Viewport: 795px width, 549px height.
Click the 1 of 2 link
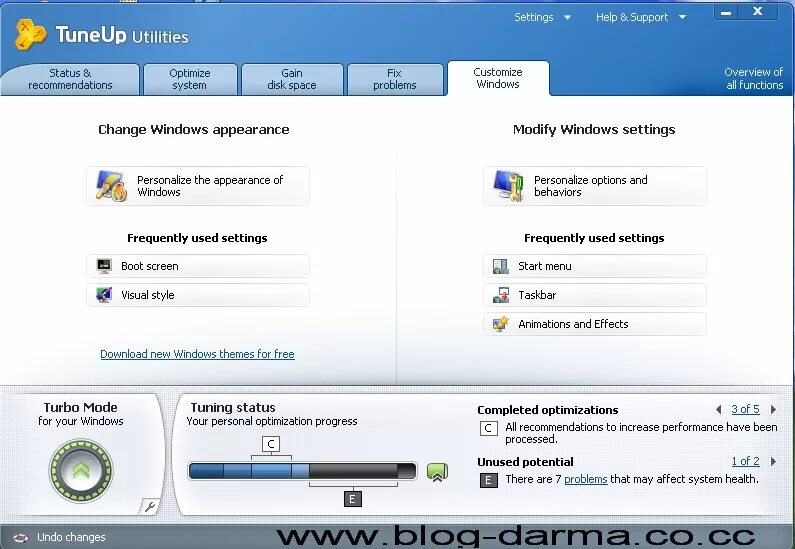[745, 461]
